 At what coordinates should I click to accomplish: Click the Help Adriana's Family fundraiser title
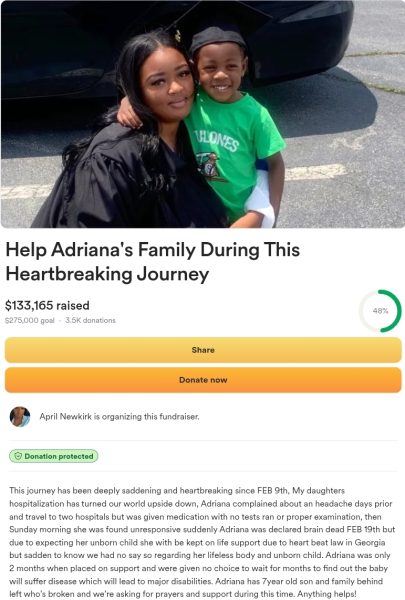pyautogui.click(x=152, y=262)
